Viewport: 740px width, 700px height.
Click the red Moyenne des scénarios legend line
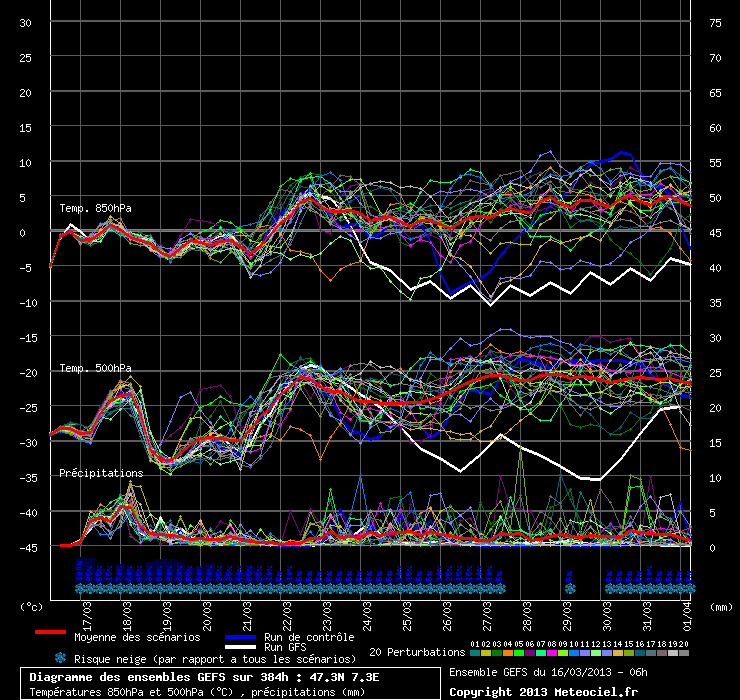point(49,633)
